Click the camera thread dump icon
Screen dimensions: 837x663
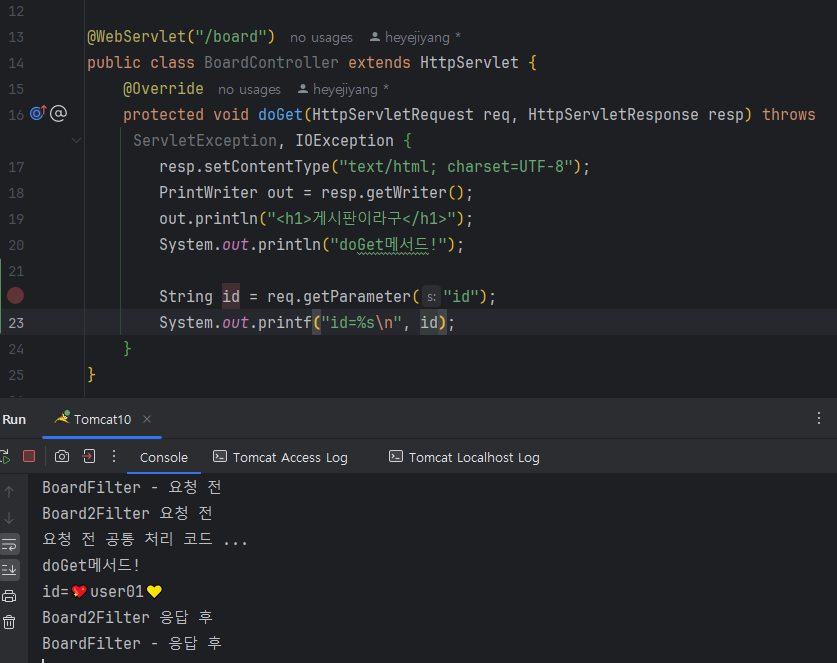[x=62, y=456]
